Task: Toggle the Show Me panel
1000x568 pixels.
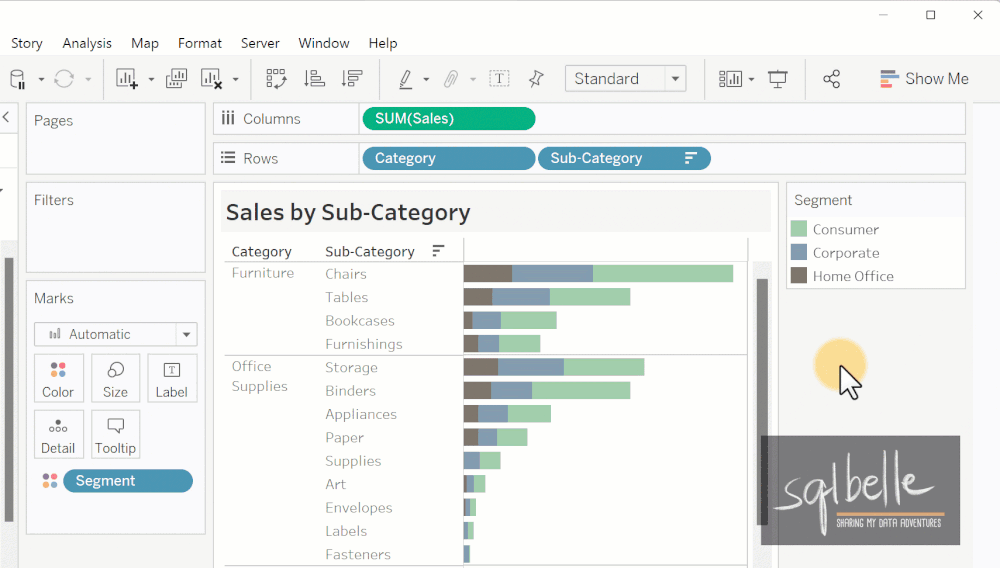Action: pyautogui.click(x=924, y=79)
